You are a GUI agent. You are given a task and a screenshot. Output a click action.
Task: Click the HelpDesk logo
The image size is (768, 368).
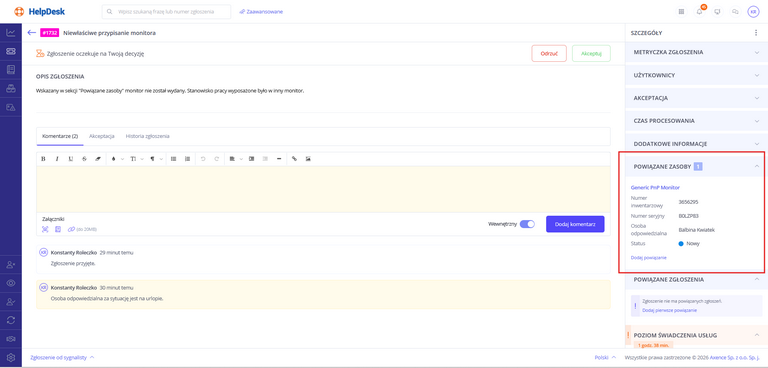(x=40, y=11)
